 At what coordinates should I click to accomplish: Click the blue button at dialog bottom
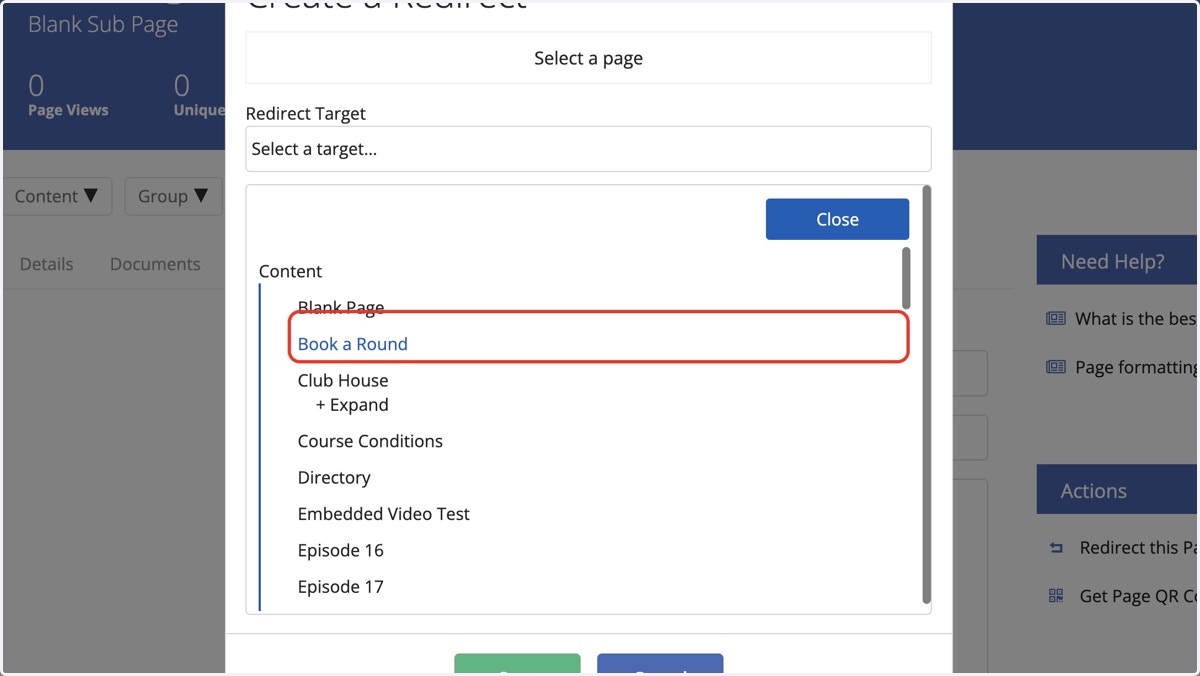point(660,665)
